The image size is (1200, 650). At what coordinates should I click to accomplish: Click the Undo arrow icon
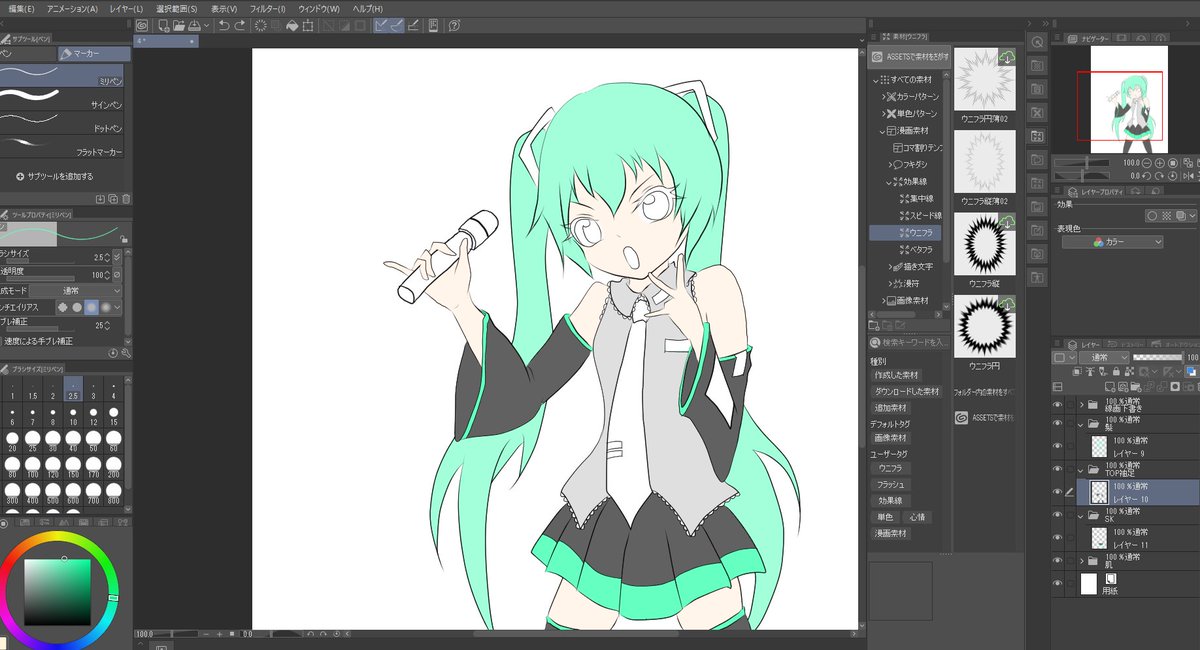coord(224,25)
